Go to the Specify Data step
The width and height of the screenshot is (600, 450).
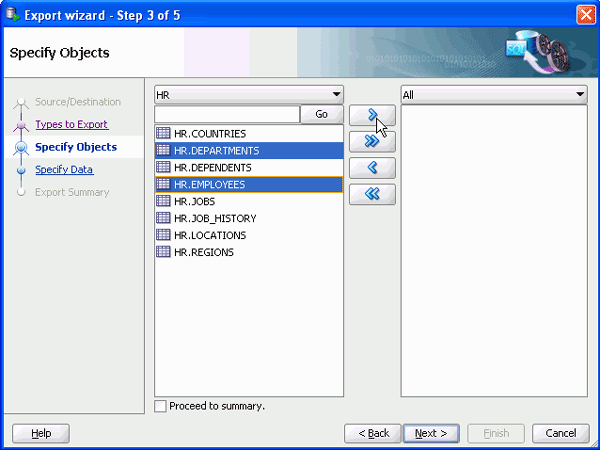(64, 170)
